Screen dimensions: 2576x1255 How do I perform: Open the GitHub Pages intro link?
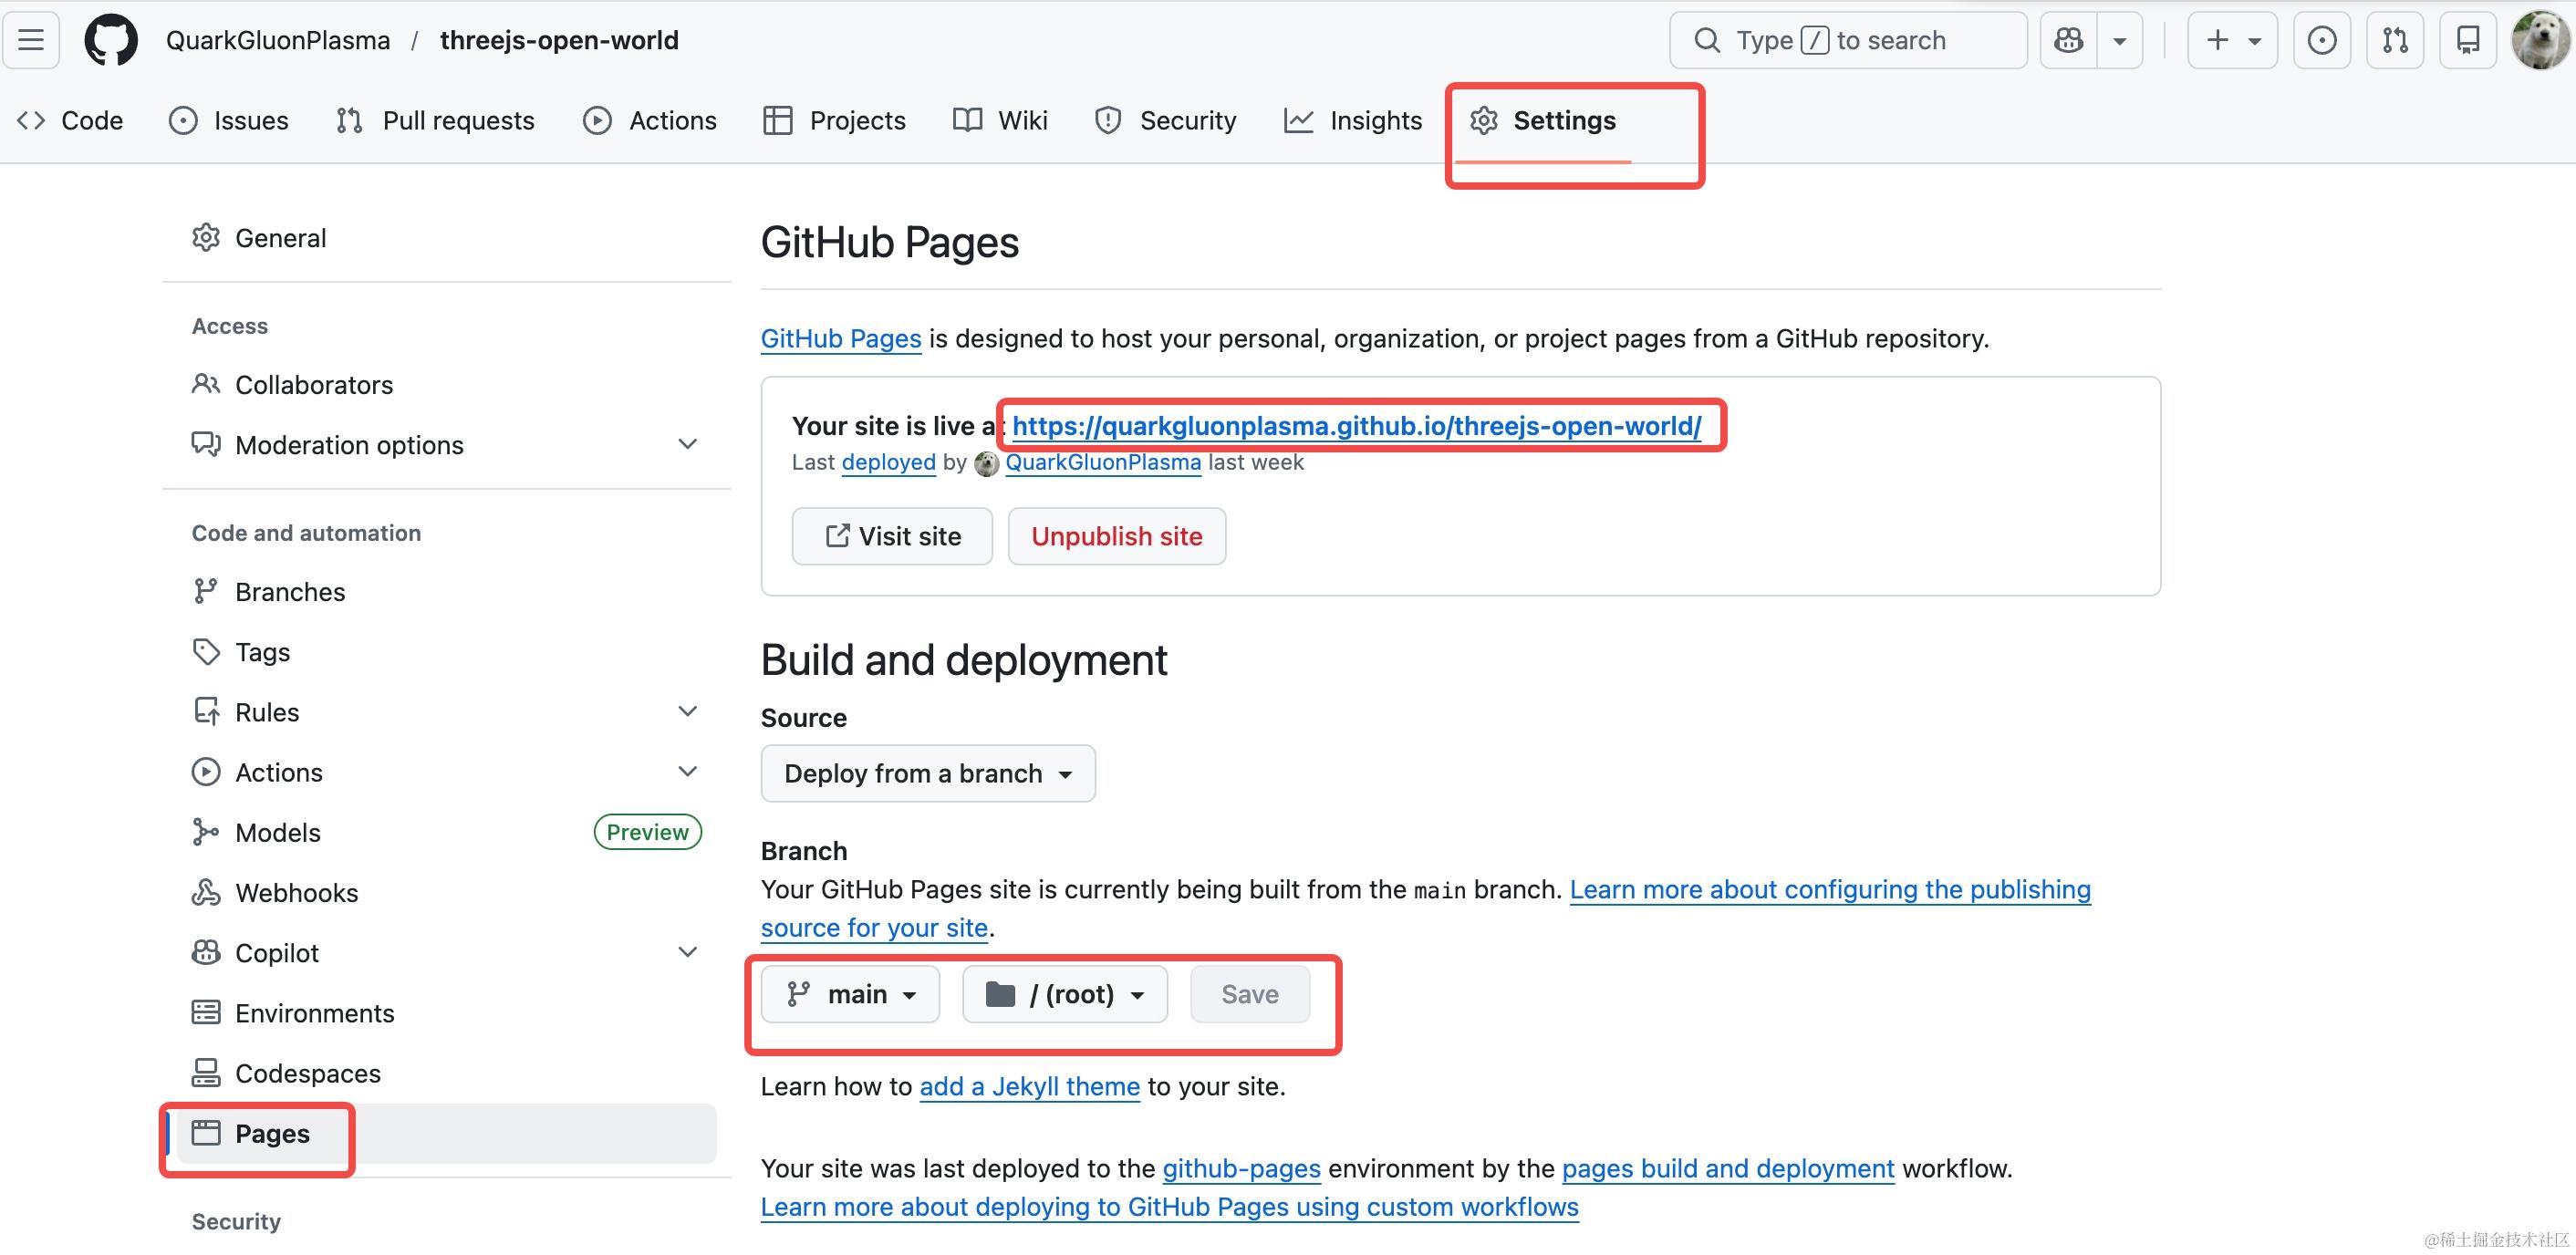coord(841,338)
